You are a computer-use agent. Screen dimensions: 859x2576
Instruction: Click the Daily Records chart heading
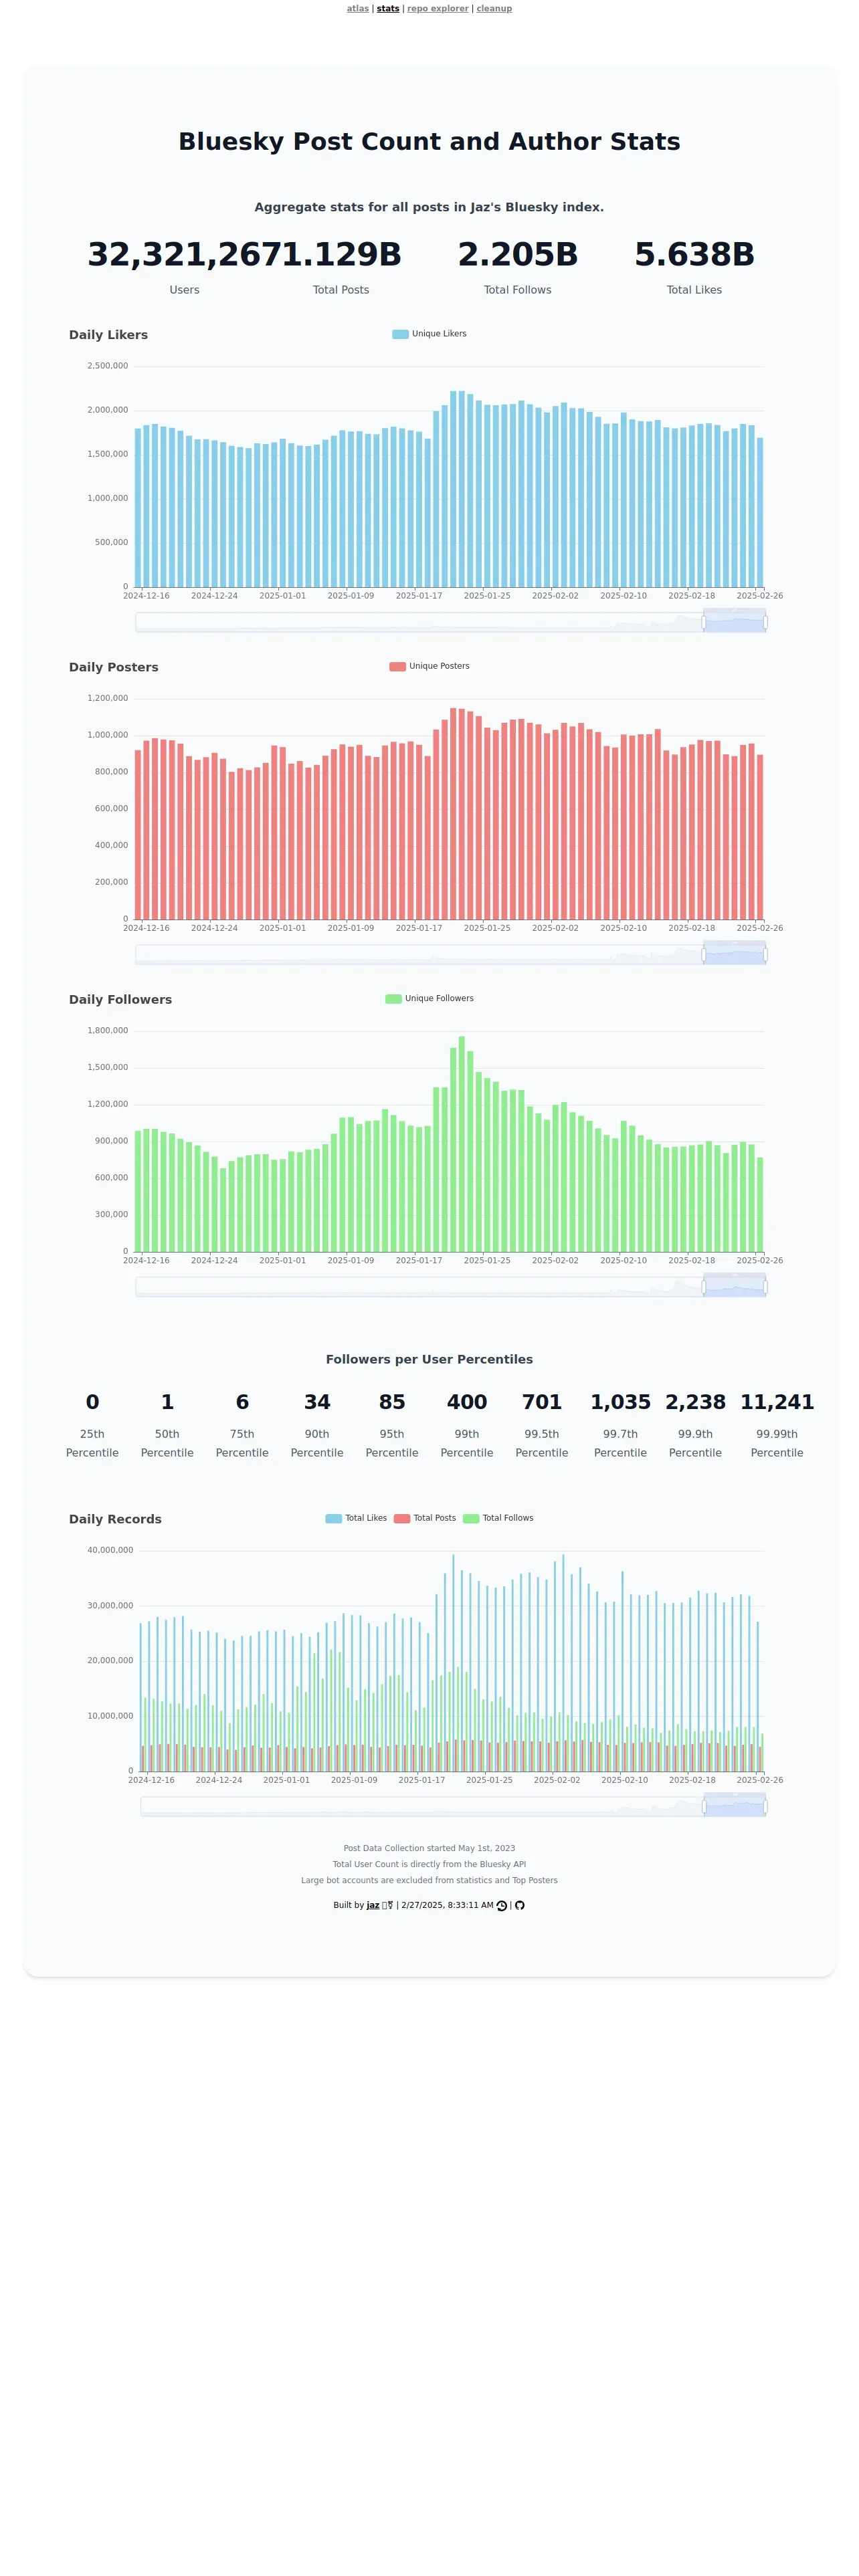115,1519
